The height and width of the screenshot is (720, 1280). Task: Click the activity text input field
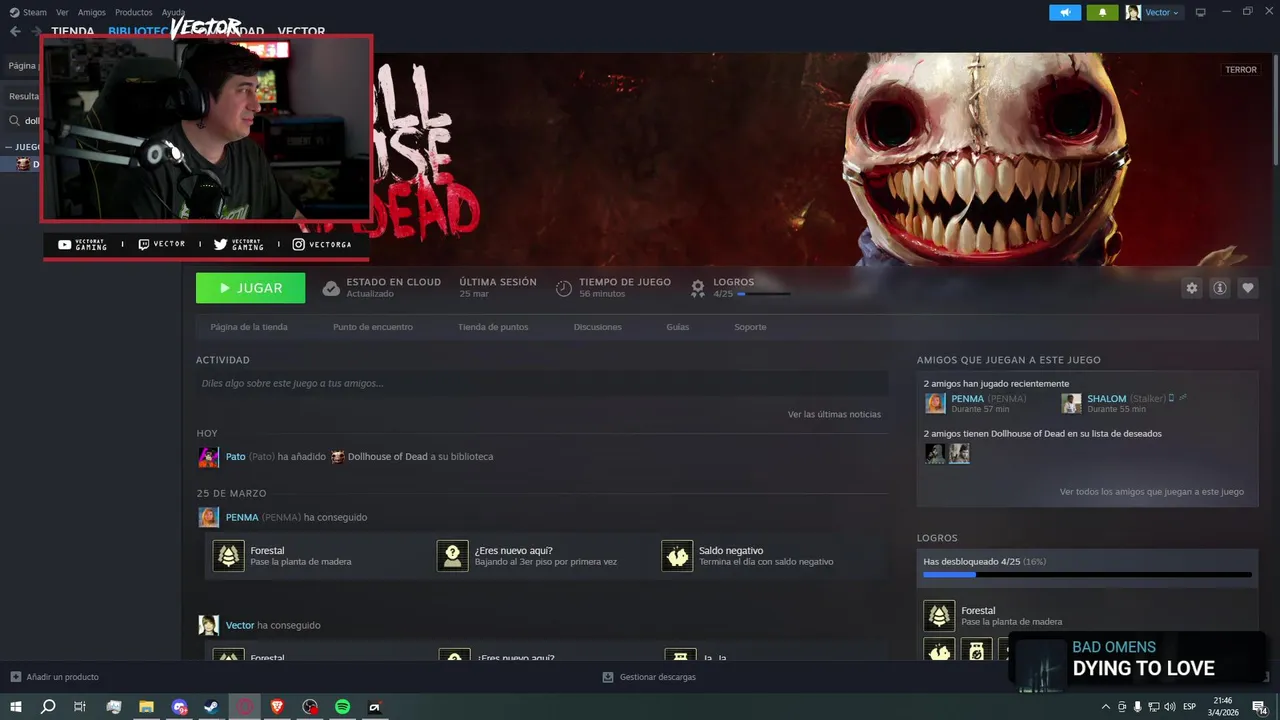point(542,383)
